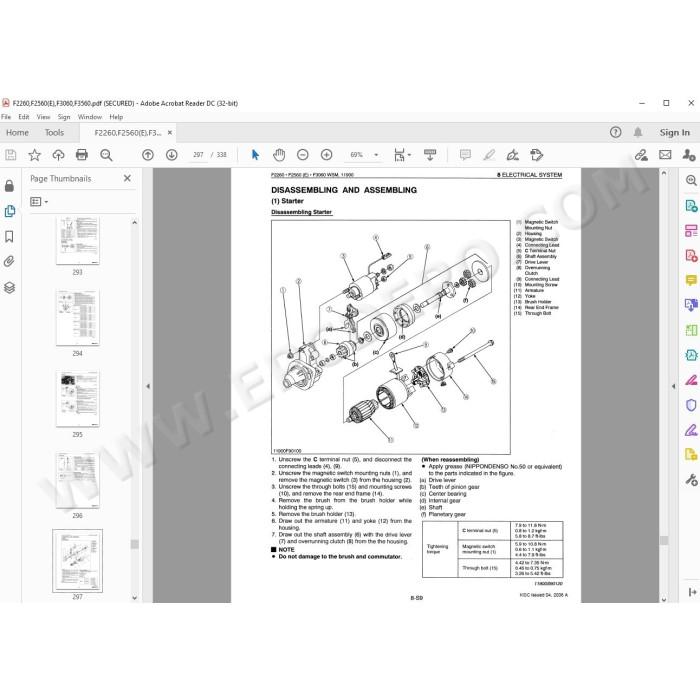Switch to the Tools tab
Screen dimensions: 700x700
[x=54, y=133]
